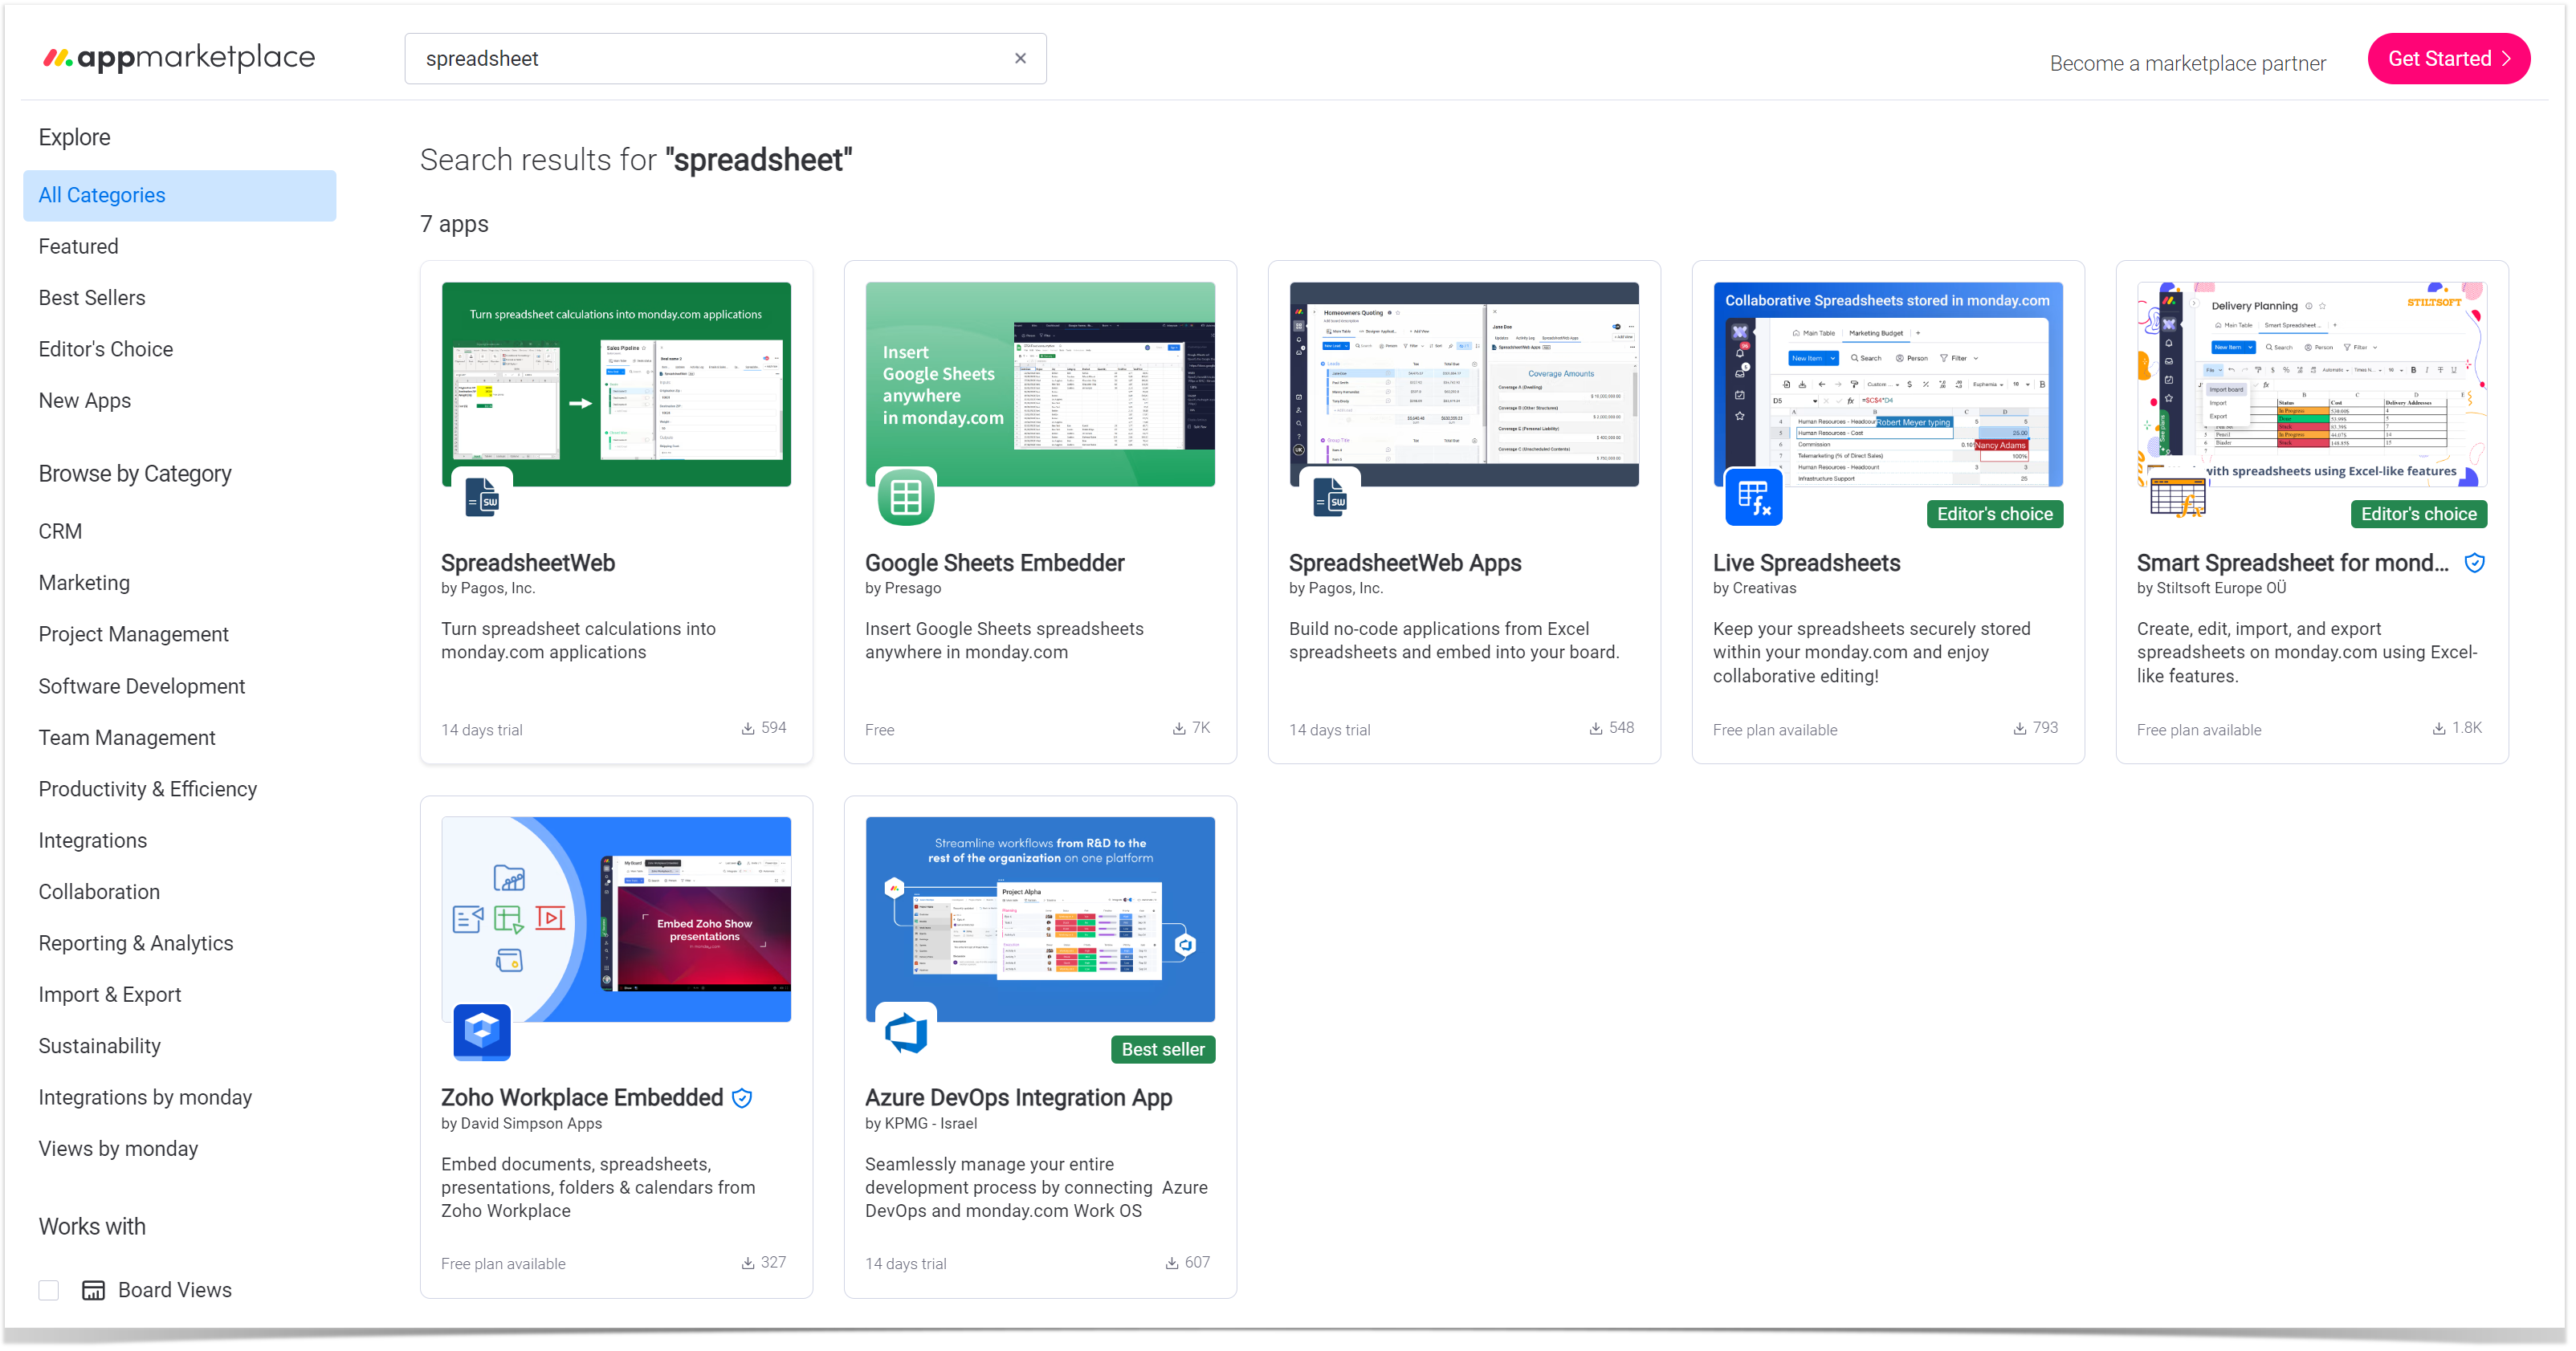Screen dimensions: 2576x1351
Task: Click download icon on Smart Spreadsheet card
Action: (x=2439, y=728)
